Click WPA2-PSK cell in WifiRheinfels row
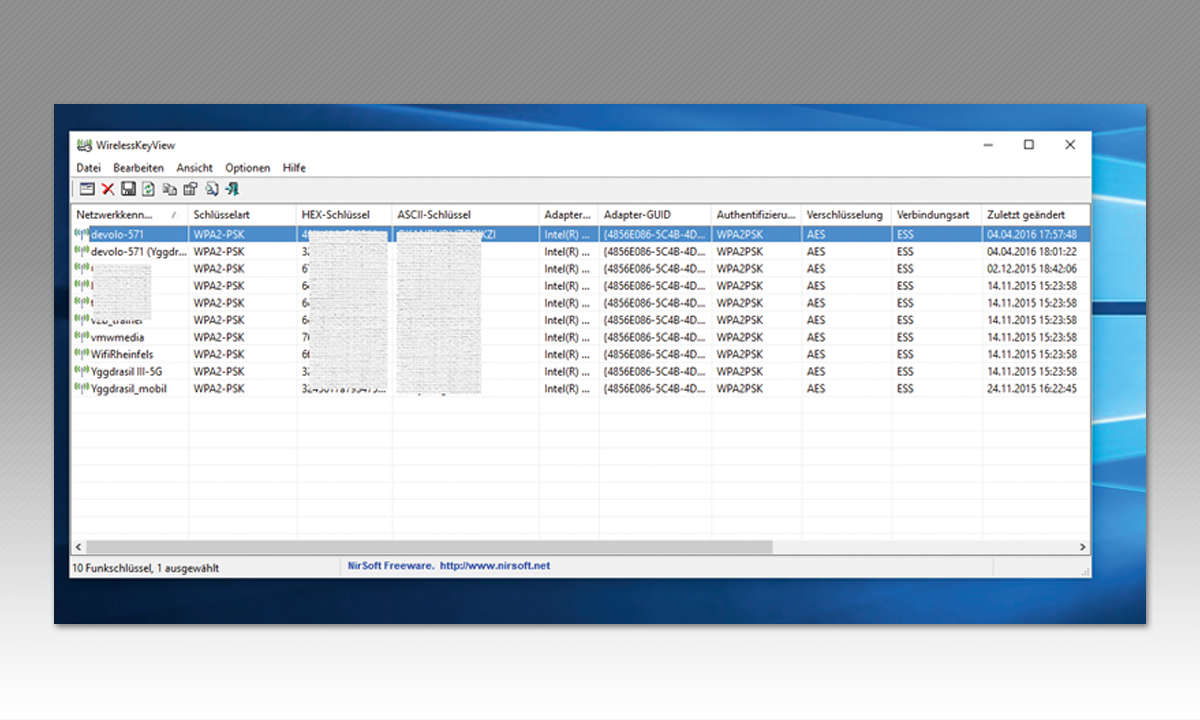Image resolution: width=1200 pixels, height=720 pixels. coord(218,354)
